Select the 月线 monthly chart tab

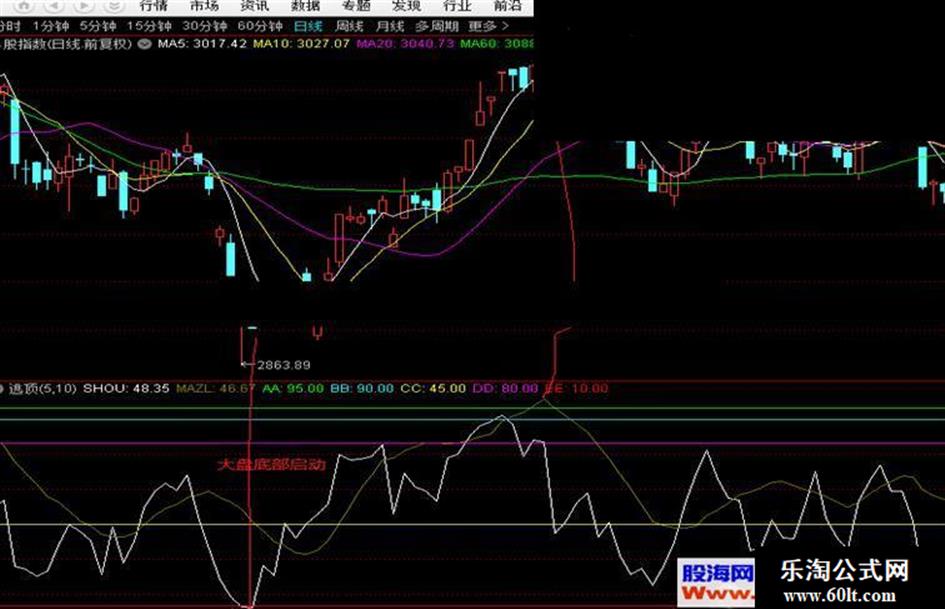point(390,26)
